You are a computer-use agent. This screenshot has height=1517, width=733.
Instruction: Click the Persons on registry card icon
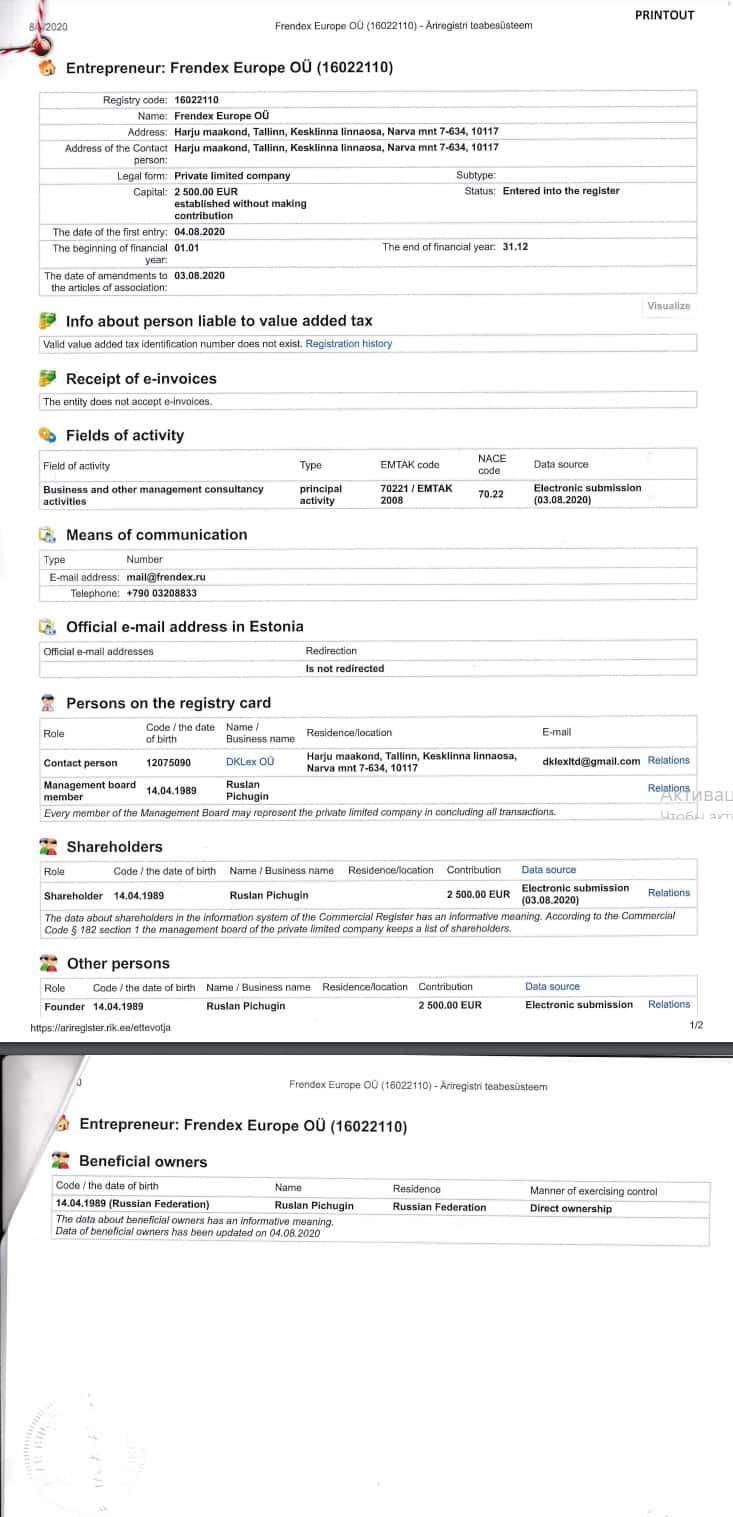[47, 702]
